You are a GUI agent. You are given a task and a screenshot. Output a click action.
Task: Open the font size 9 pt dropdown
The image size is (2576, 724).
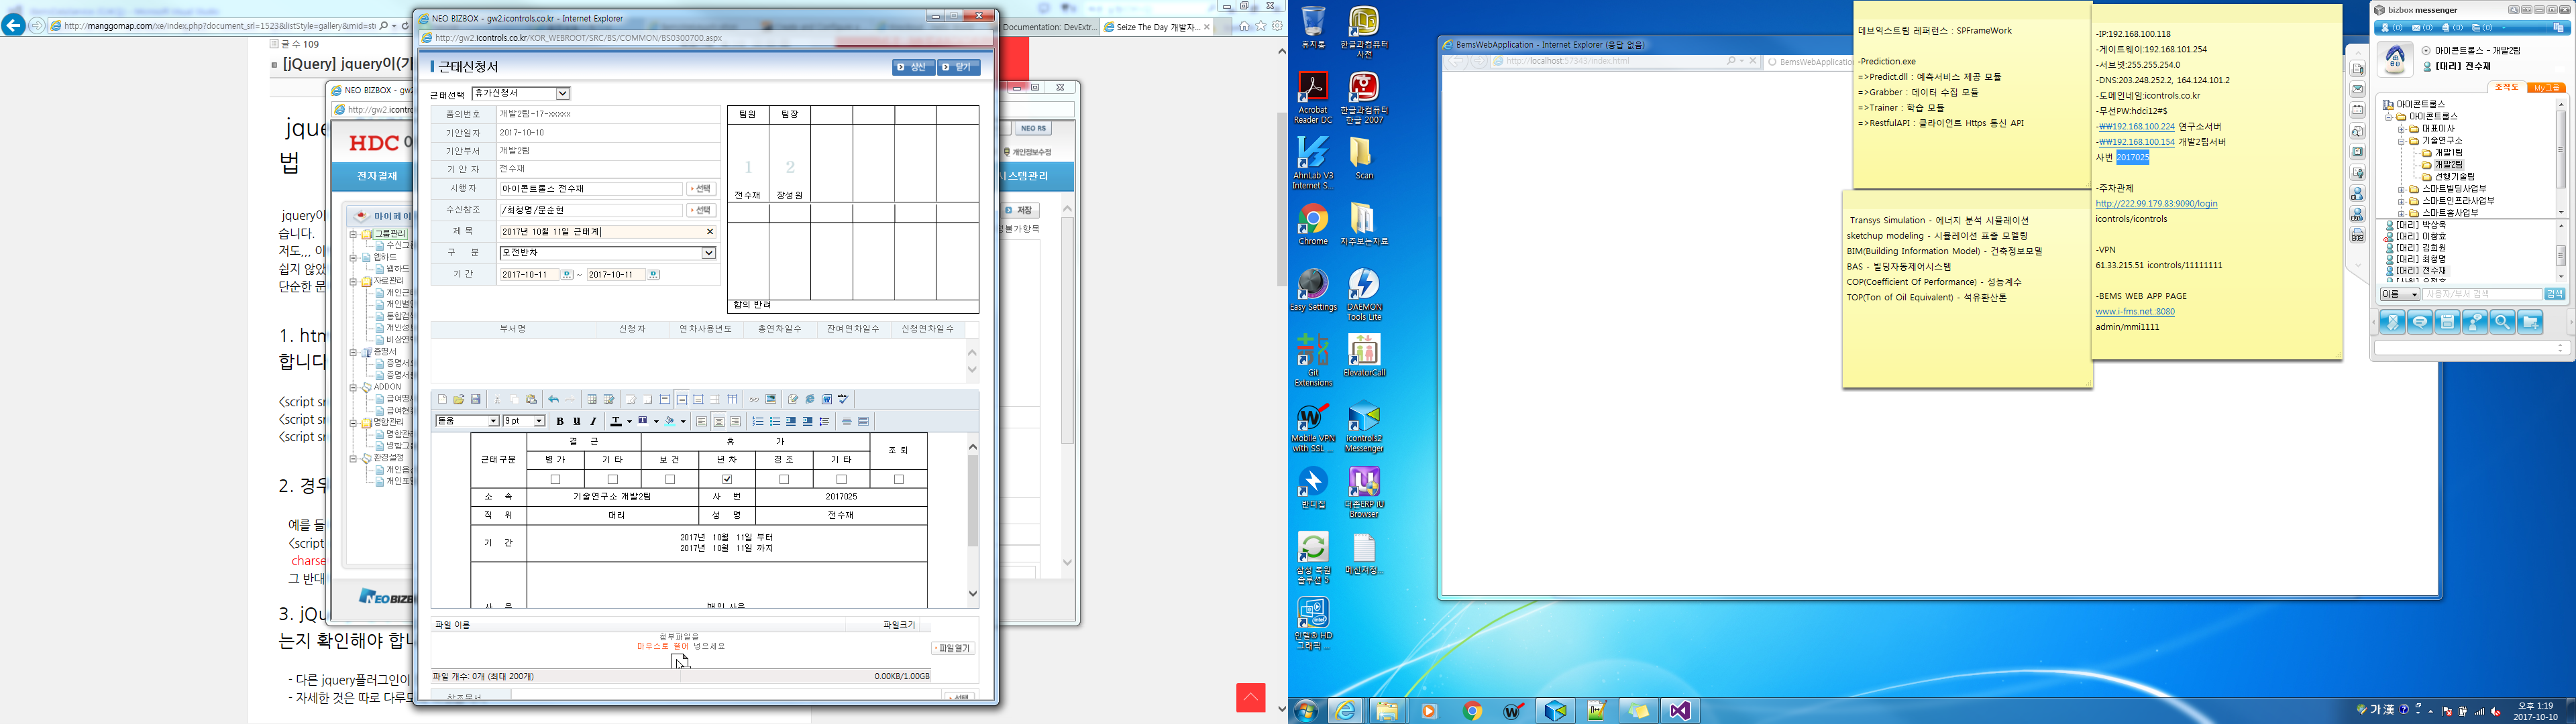[539, 421]
